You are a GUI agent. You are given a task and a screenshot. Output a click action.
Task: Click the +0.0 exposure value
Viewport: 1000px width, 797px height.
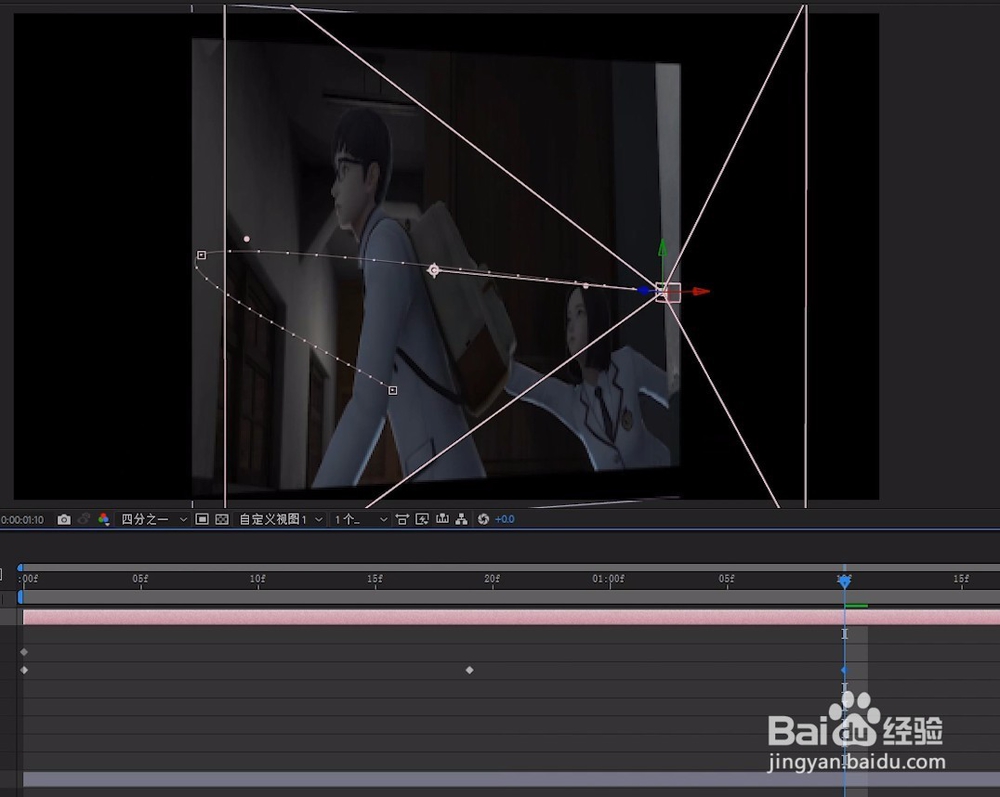point(504,520)
